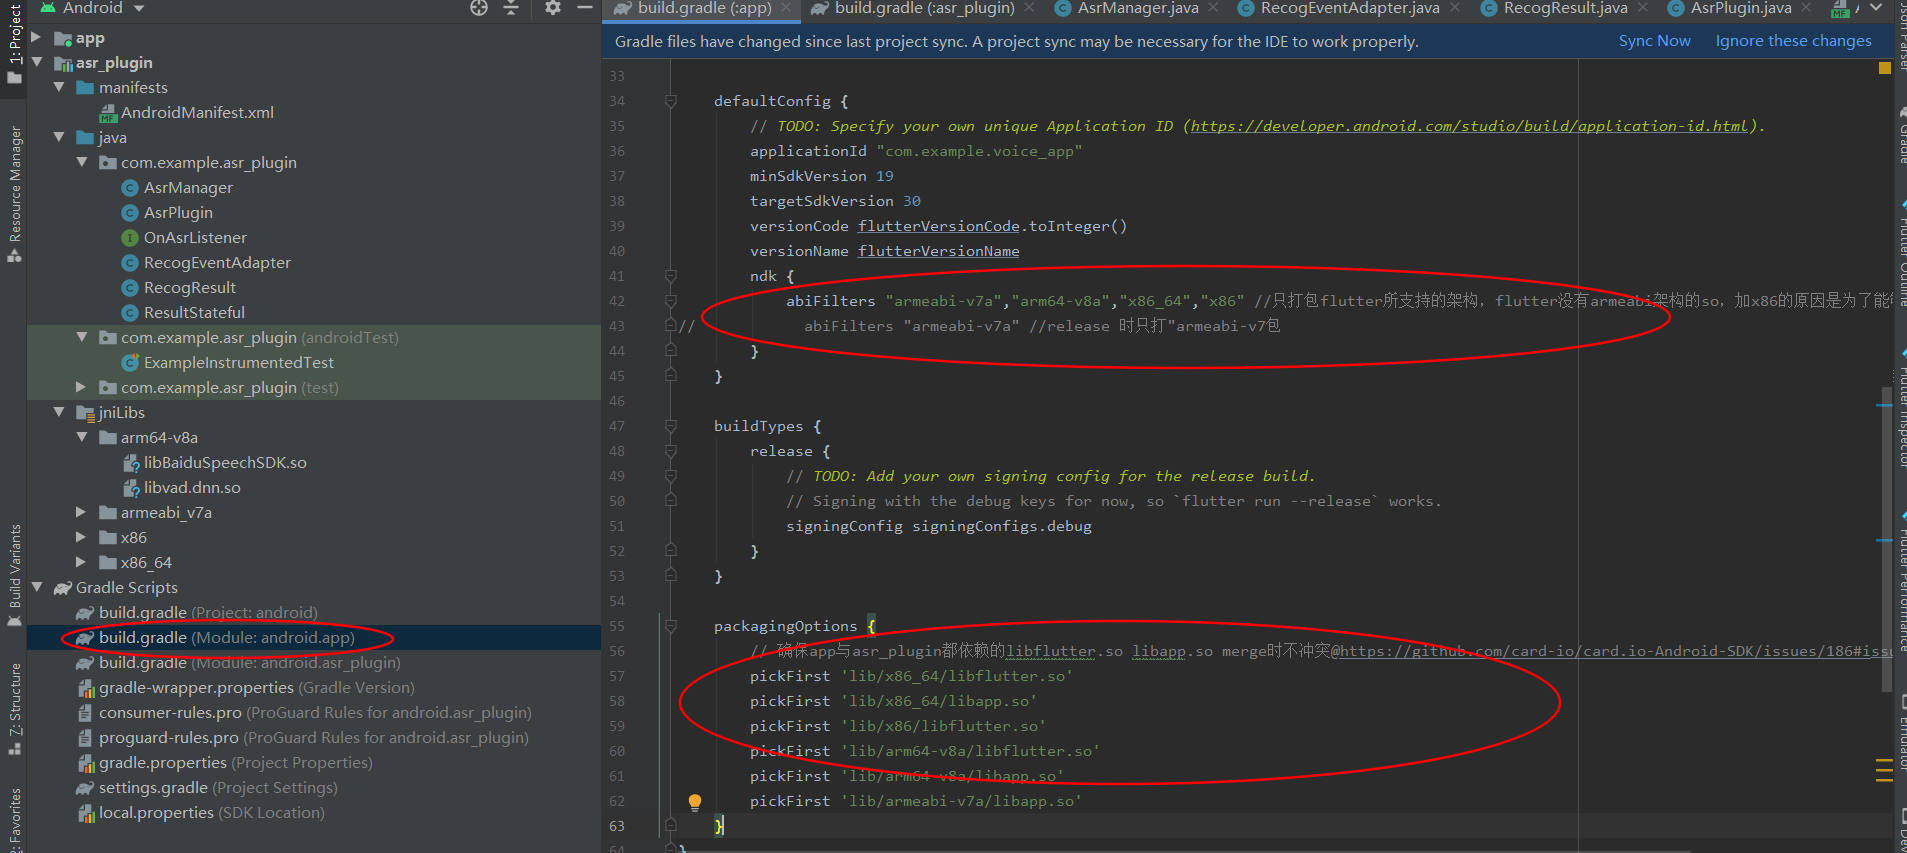Close the AsrPlugin.java tab
1907x853 pixels.
1806,8
